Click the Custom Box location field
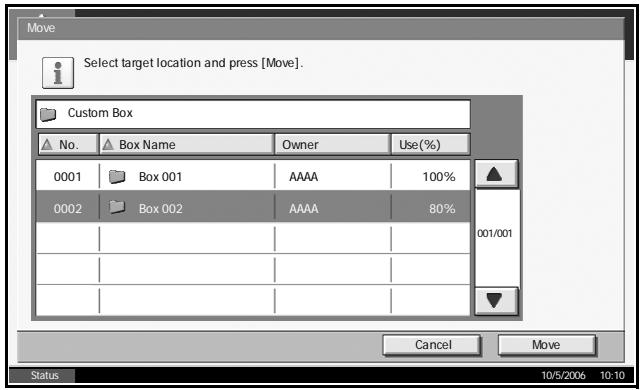Screen dimensions: 640x390 pos(253,114)
